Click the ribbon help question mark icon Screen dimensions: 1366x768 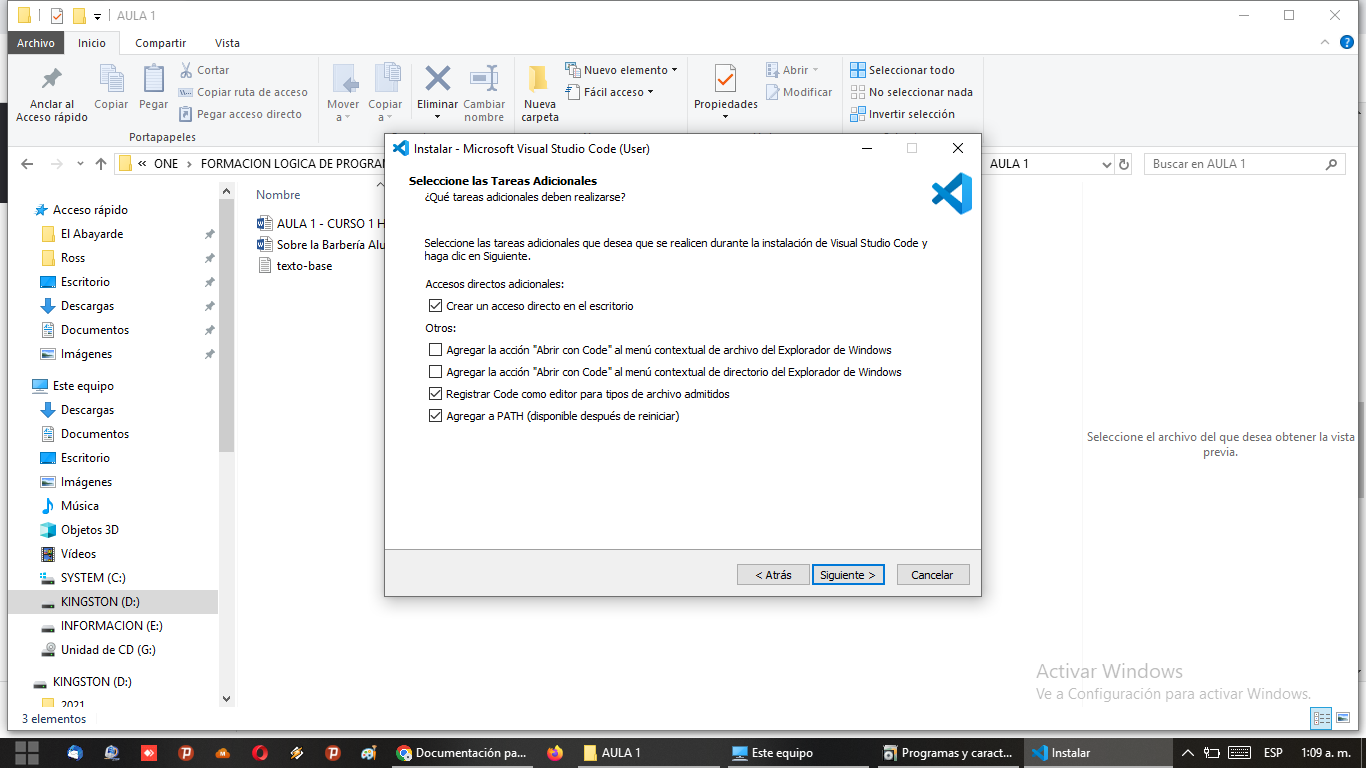pyautogui.click(x=1345, y=43)
